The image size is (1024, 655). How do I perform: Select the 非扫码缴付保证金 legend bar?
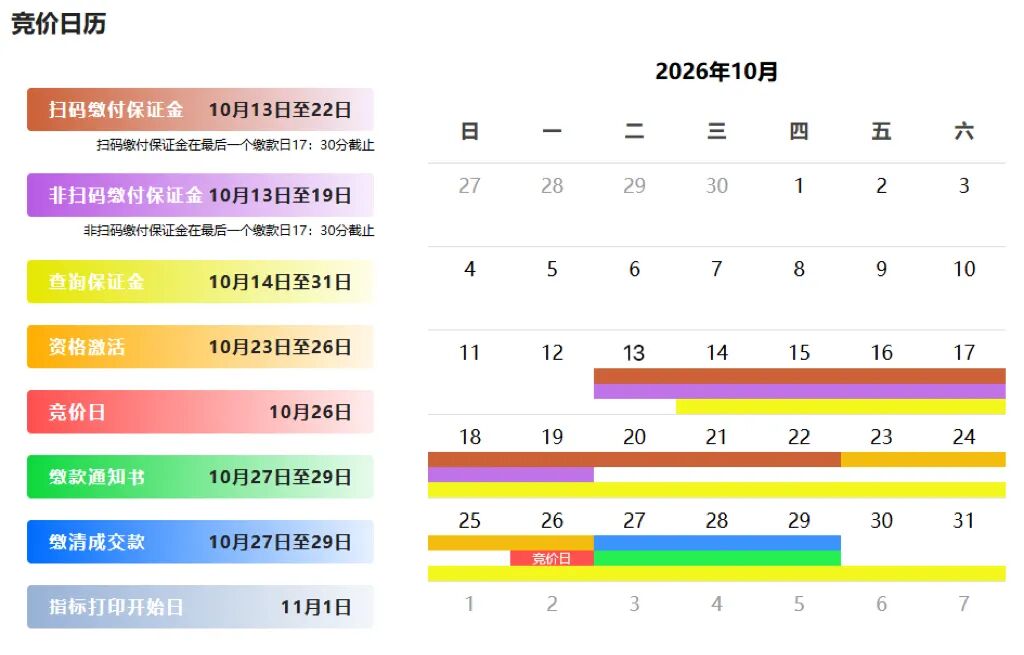tap(200, 195)
